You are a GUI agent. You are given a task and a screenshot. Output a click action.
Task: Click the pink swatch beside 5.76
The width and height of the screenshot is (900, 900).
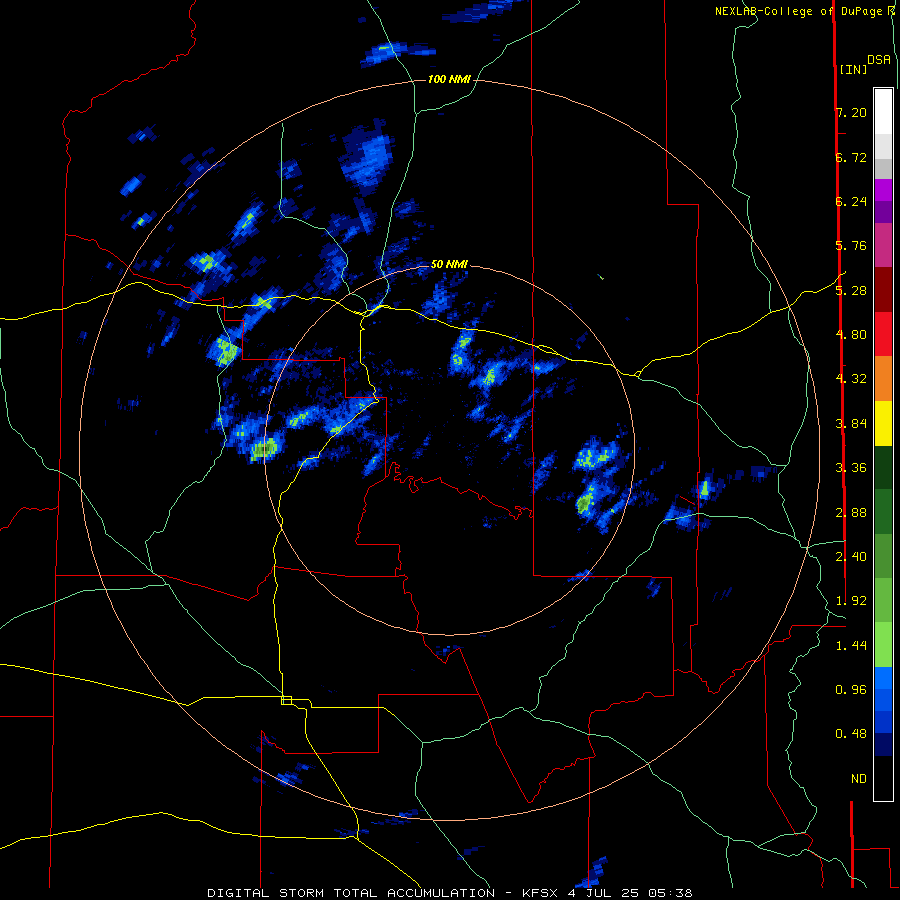tap(883, 245)
